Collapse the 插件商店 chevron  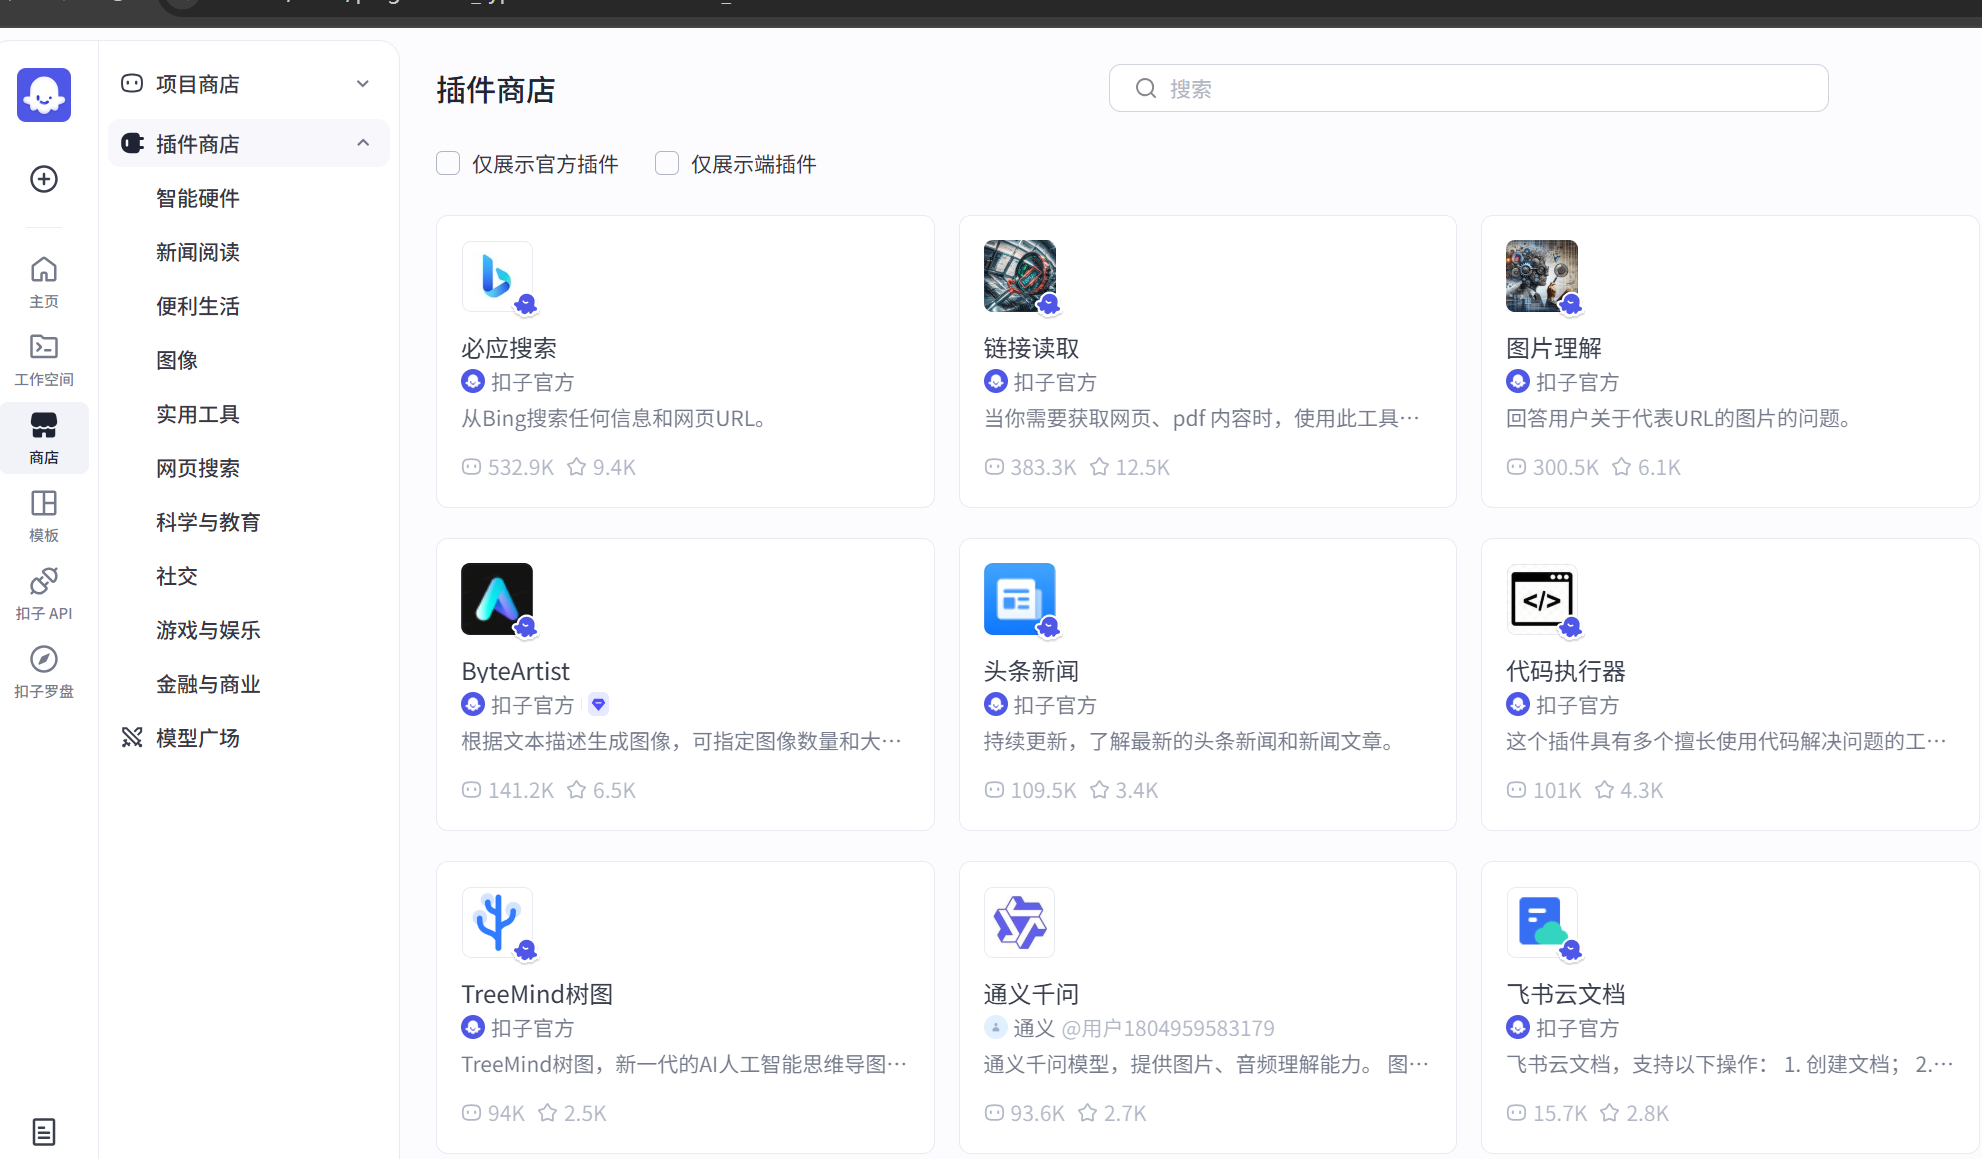363,143
